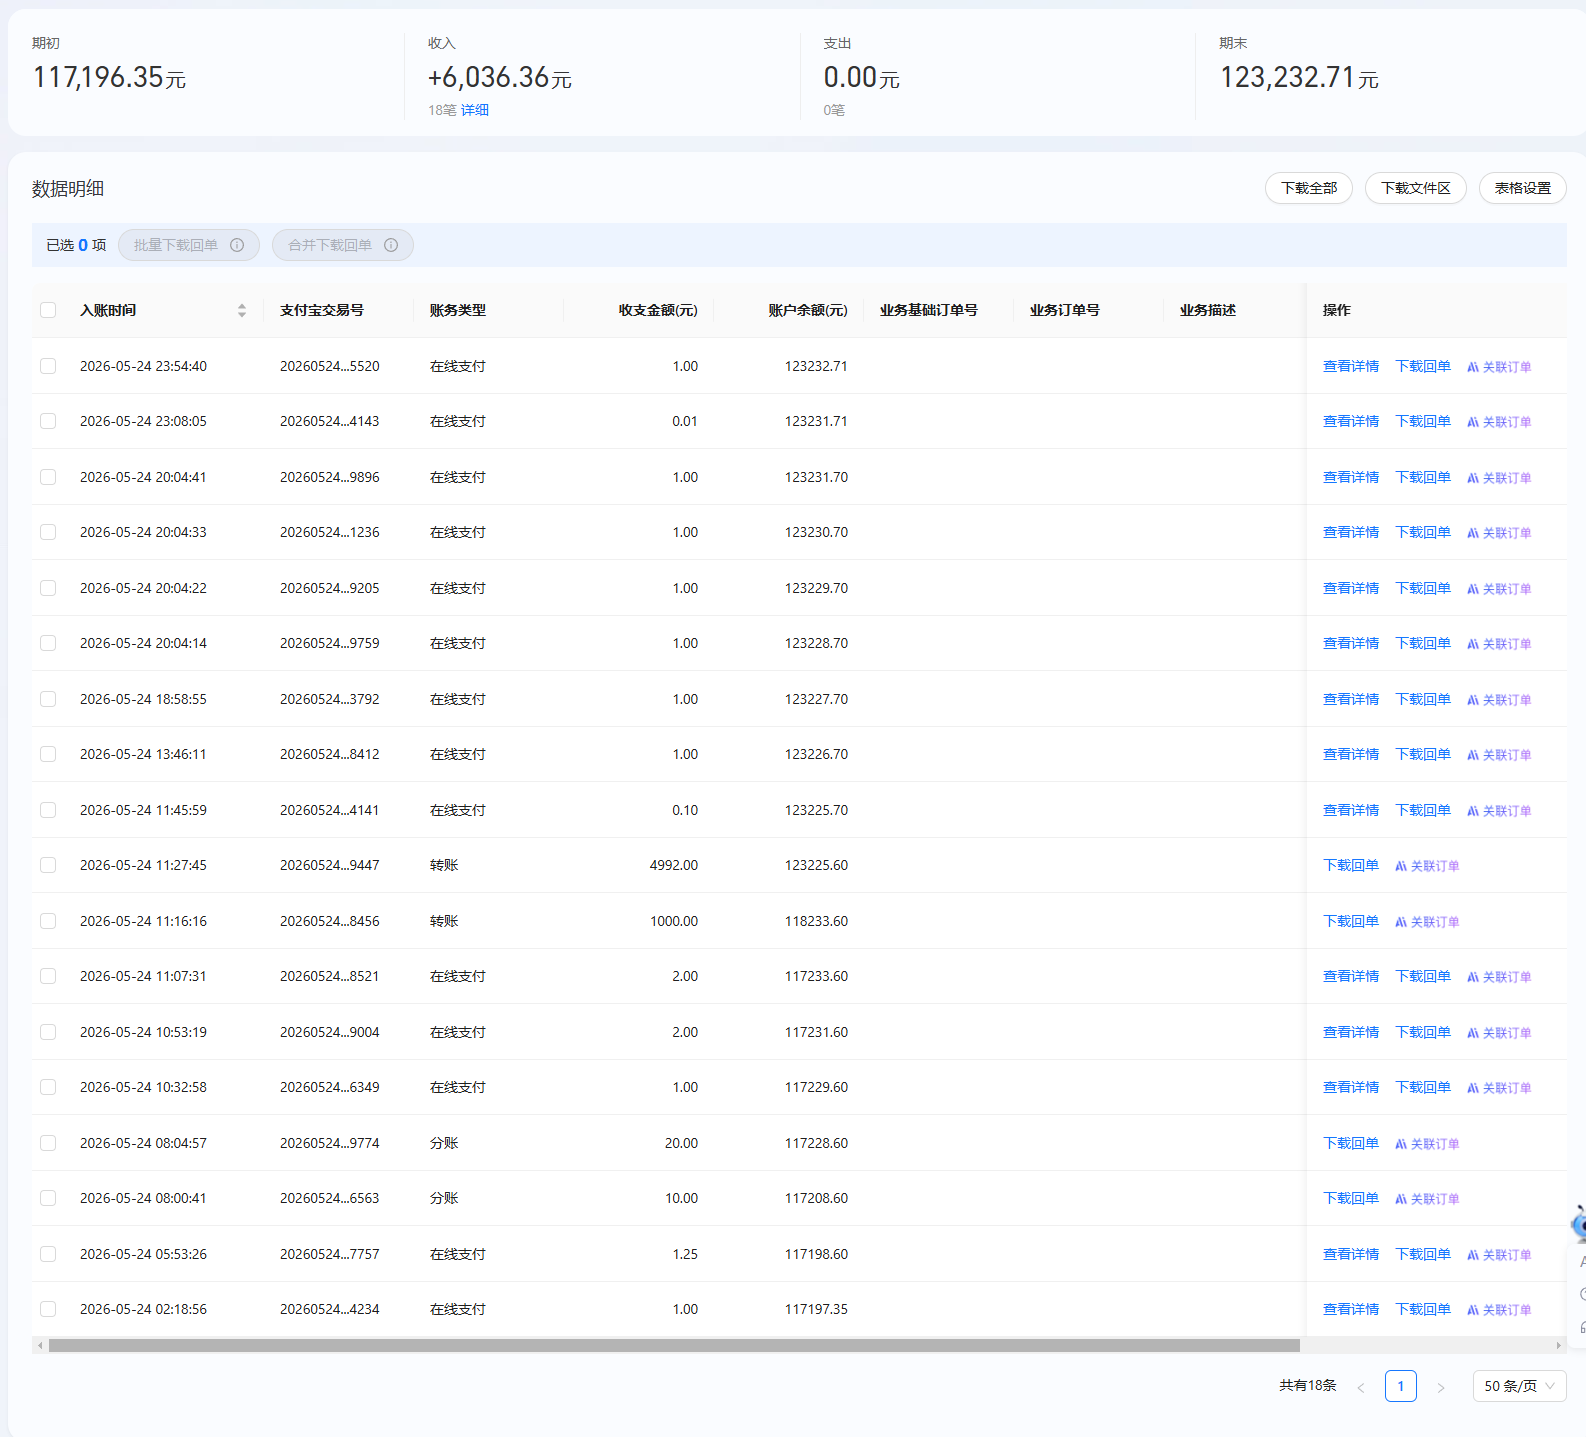Click 关联订单 for 11:45:59 row
This screenshot has height=1437, width=1586.
click(x=1499, y=811)
